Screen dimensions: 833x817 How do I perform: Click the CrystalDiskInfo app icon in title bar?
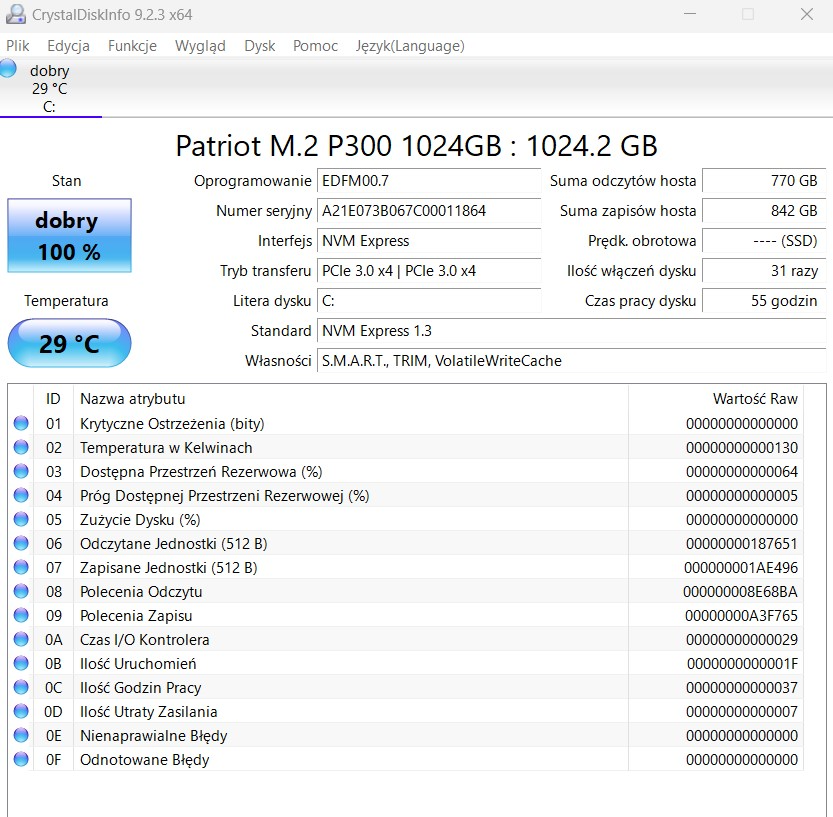[16, 14]
